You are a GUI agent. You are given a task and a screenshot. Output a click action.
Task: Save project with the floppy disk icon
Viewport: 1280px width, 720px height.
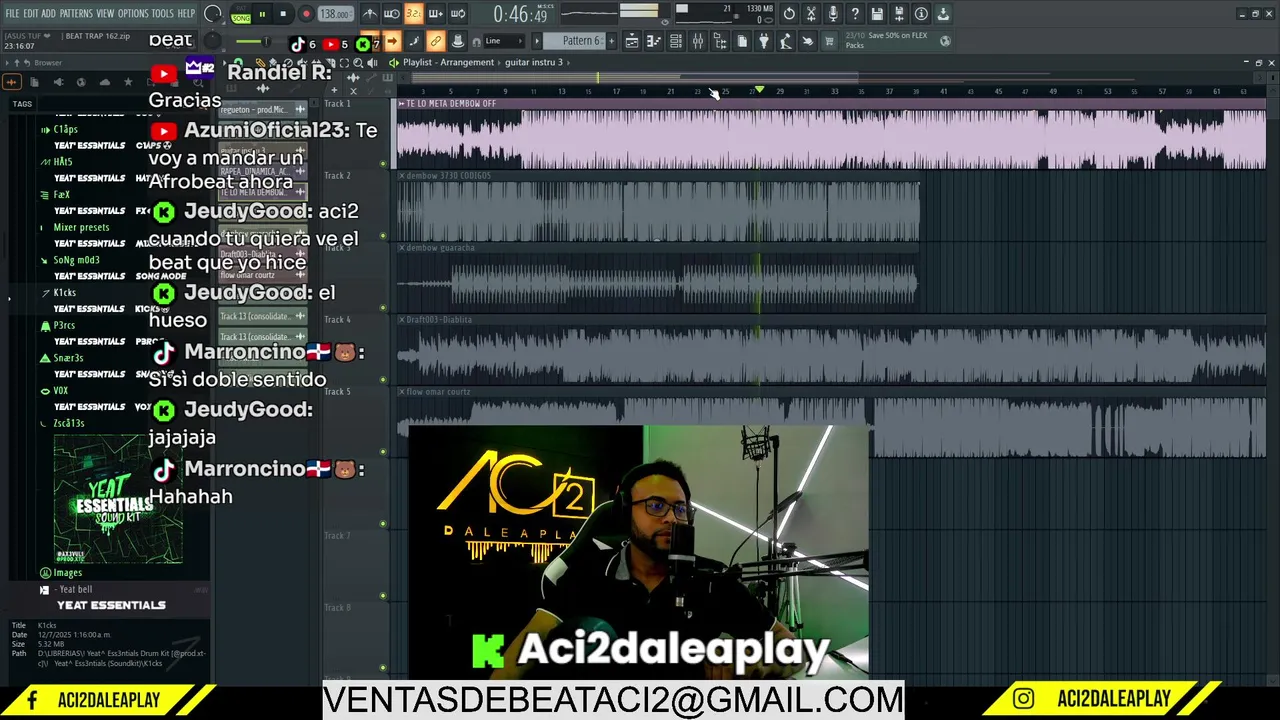tap(877, 14)
